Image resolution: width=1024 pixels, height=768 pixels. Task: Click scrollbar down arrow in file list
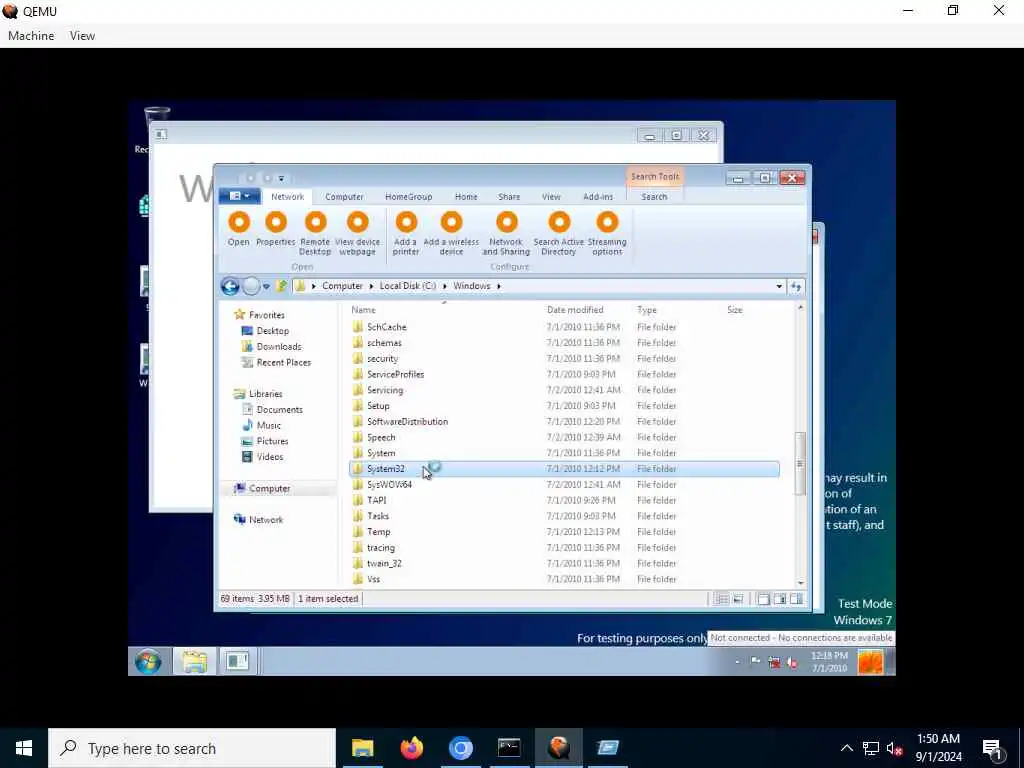click(801, 583)
